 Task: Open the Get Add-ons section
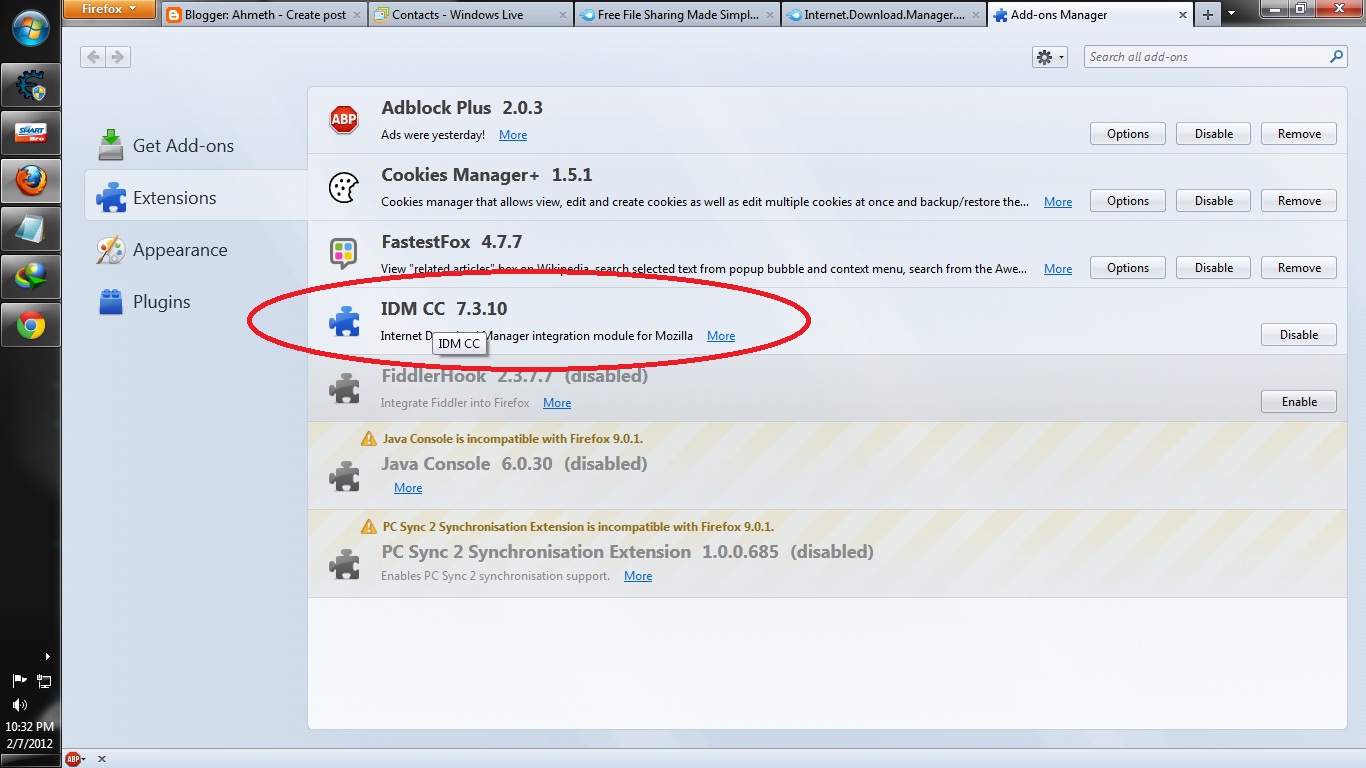point(167,146)
